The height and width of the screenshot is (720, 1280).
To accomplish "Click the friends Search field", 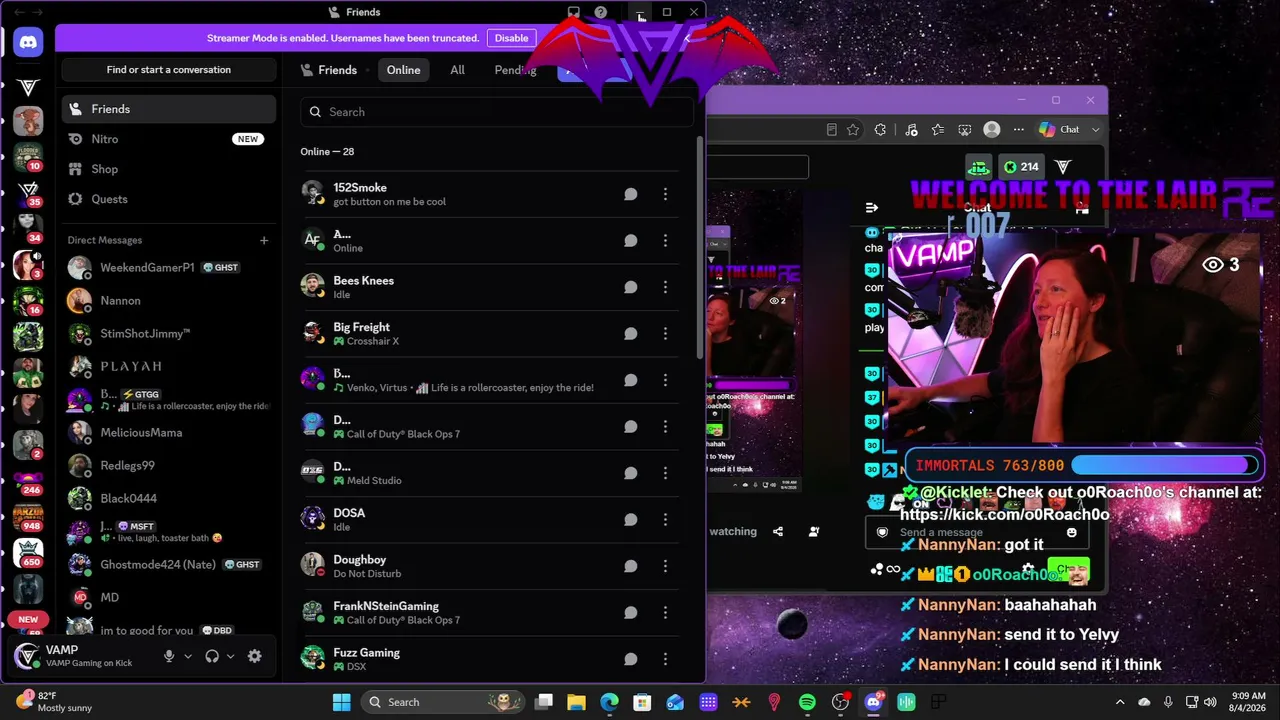I will (x=496, y=112).
